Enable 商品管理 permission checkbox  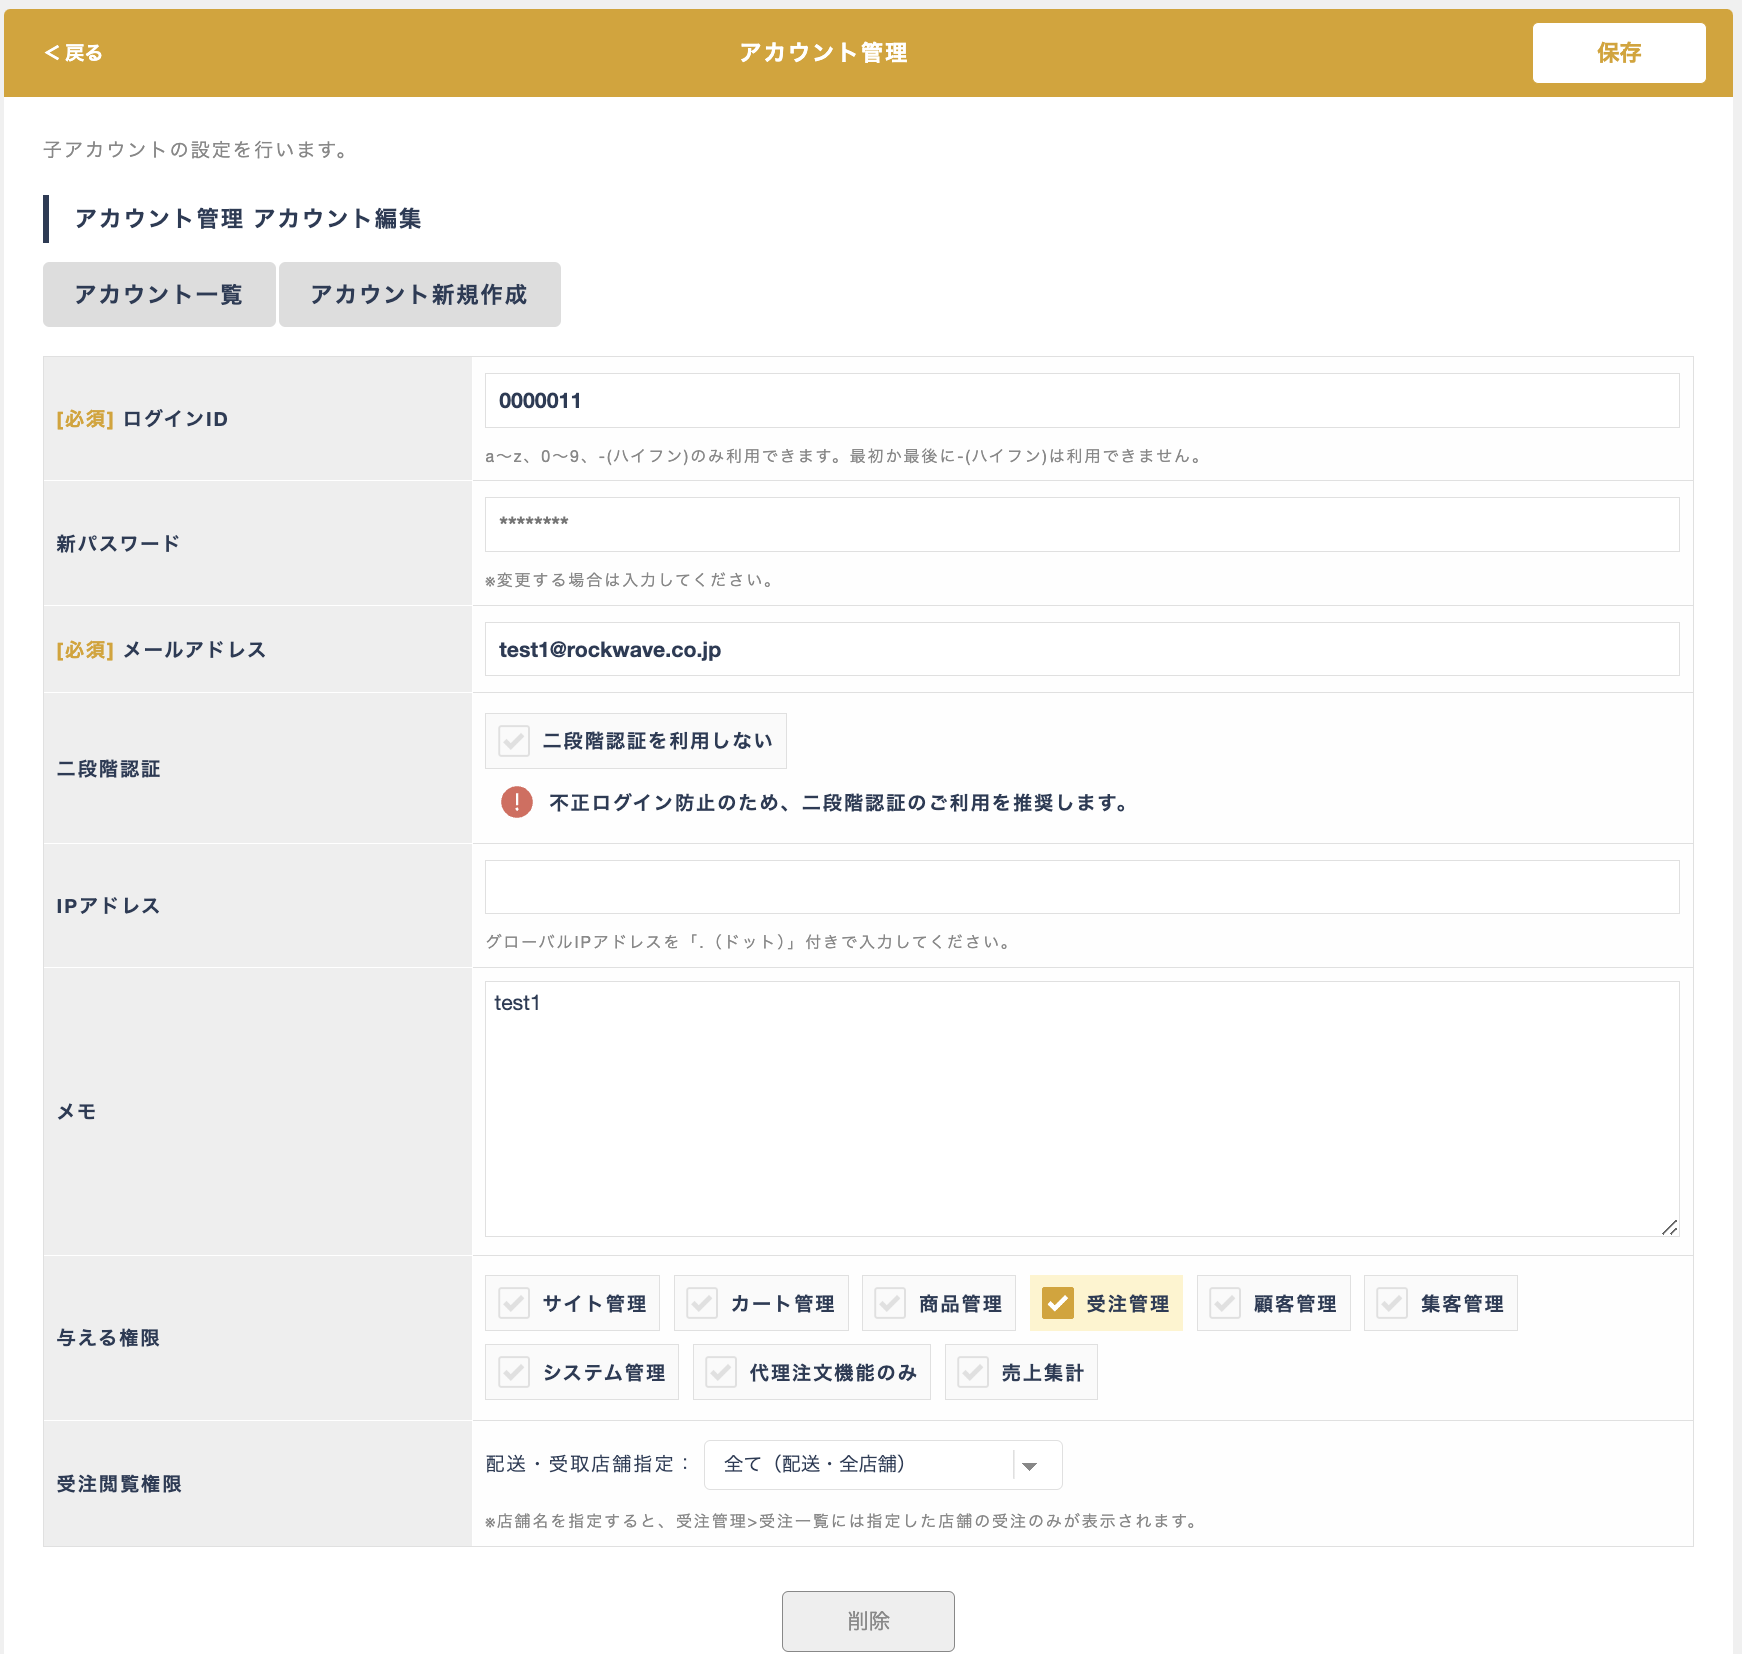coord(890,1303)
